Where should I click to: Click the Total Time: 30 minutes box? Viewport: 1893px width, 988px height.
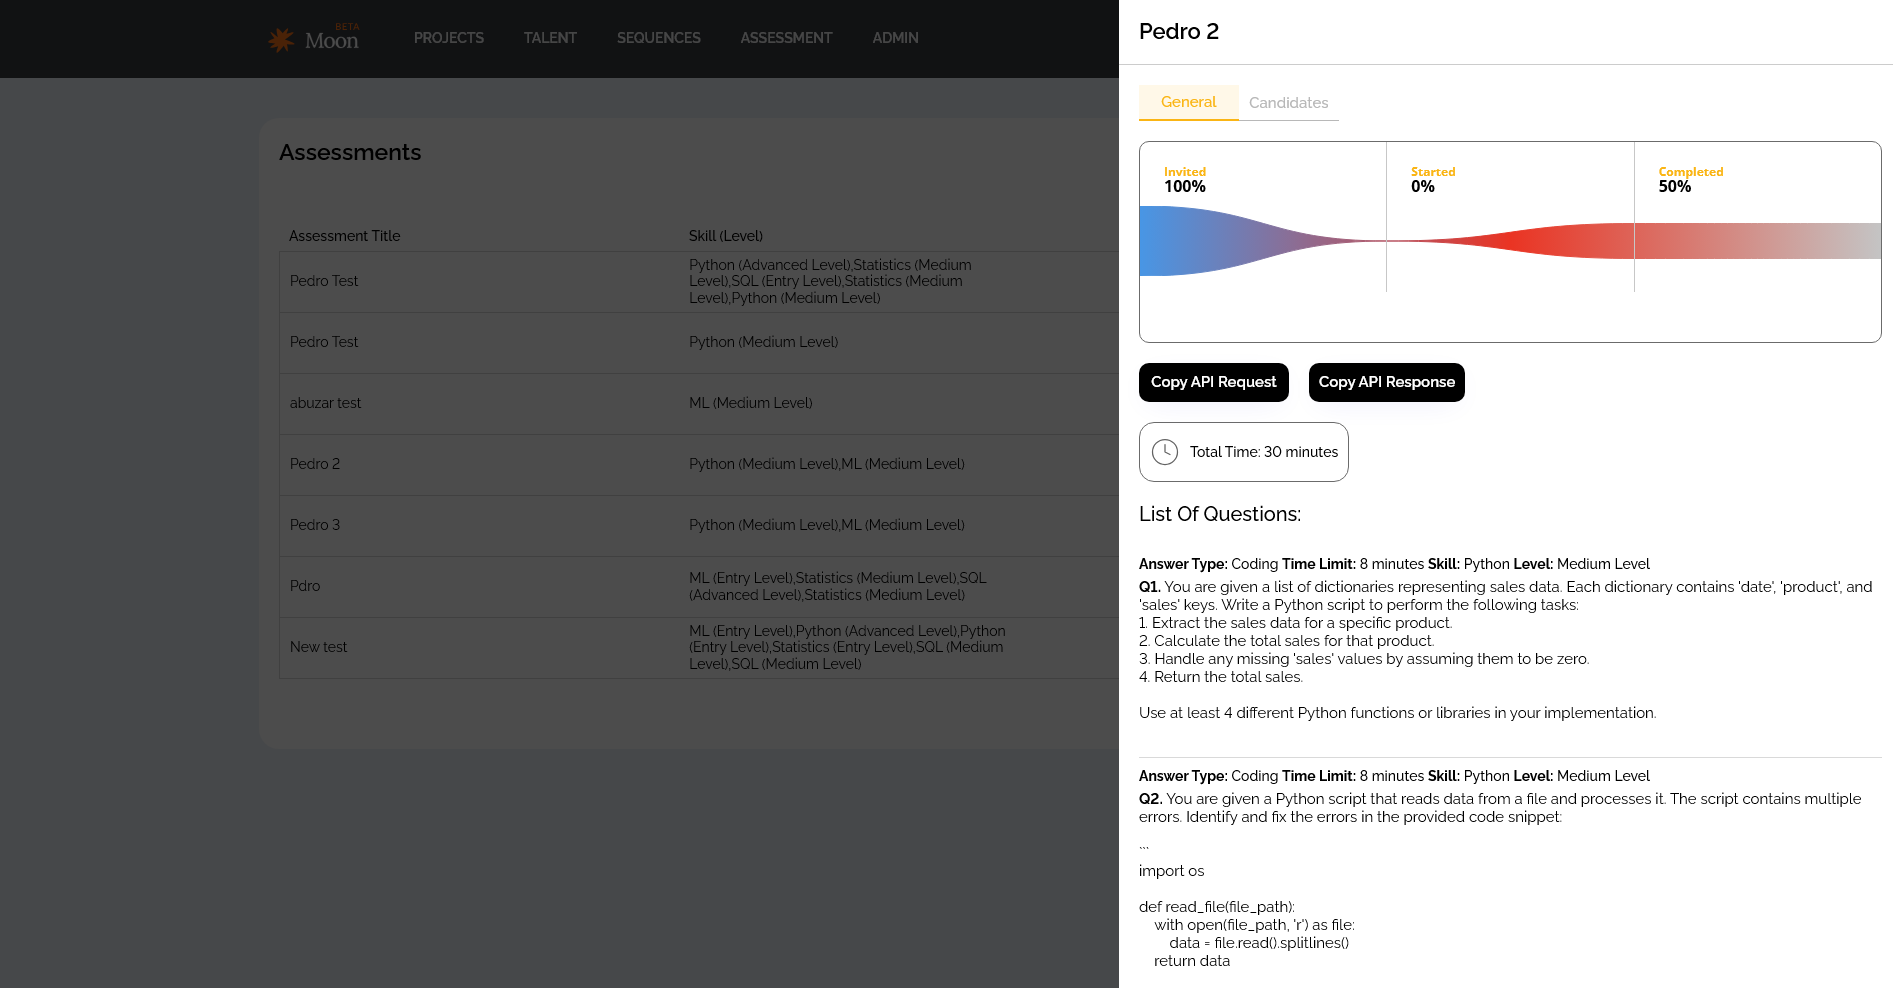tap(1244, 452)
